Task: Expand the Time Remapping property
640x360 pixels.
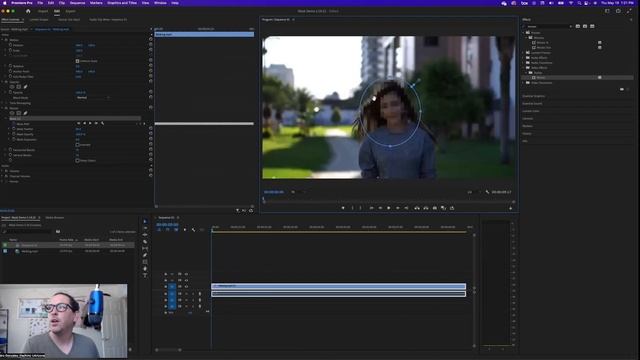Action: pos(2,103)
